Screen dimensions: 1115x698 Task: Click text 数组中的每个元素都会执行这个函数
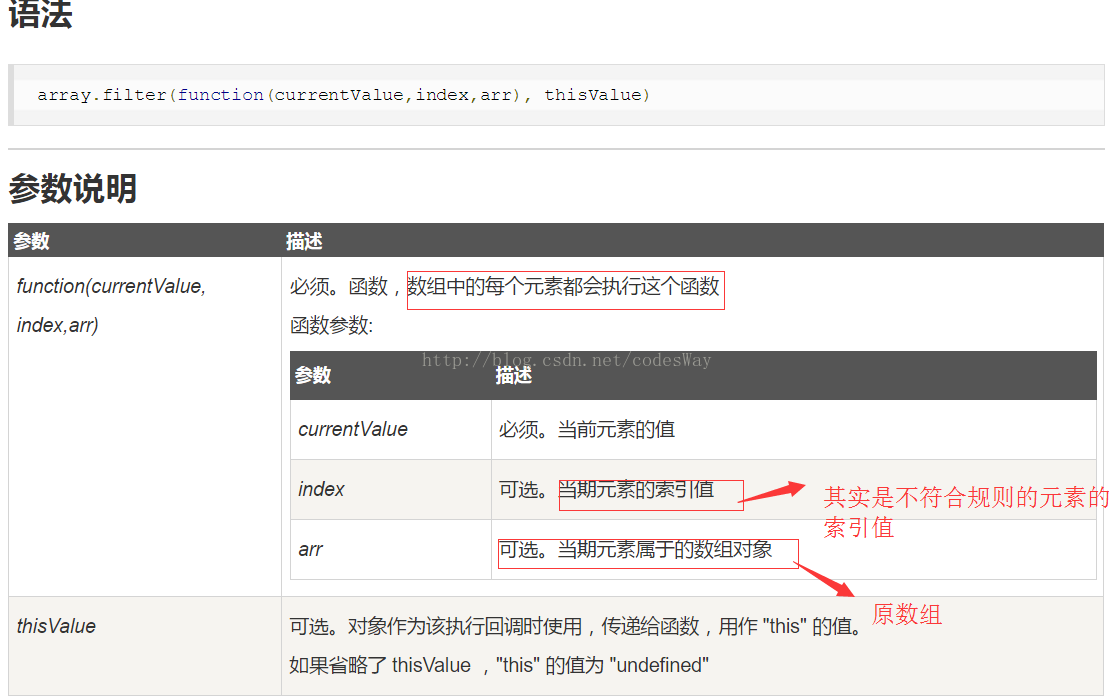[564, 286]
